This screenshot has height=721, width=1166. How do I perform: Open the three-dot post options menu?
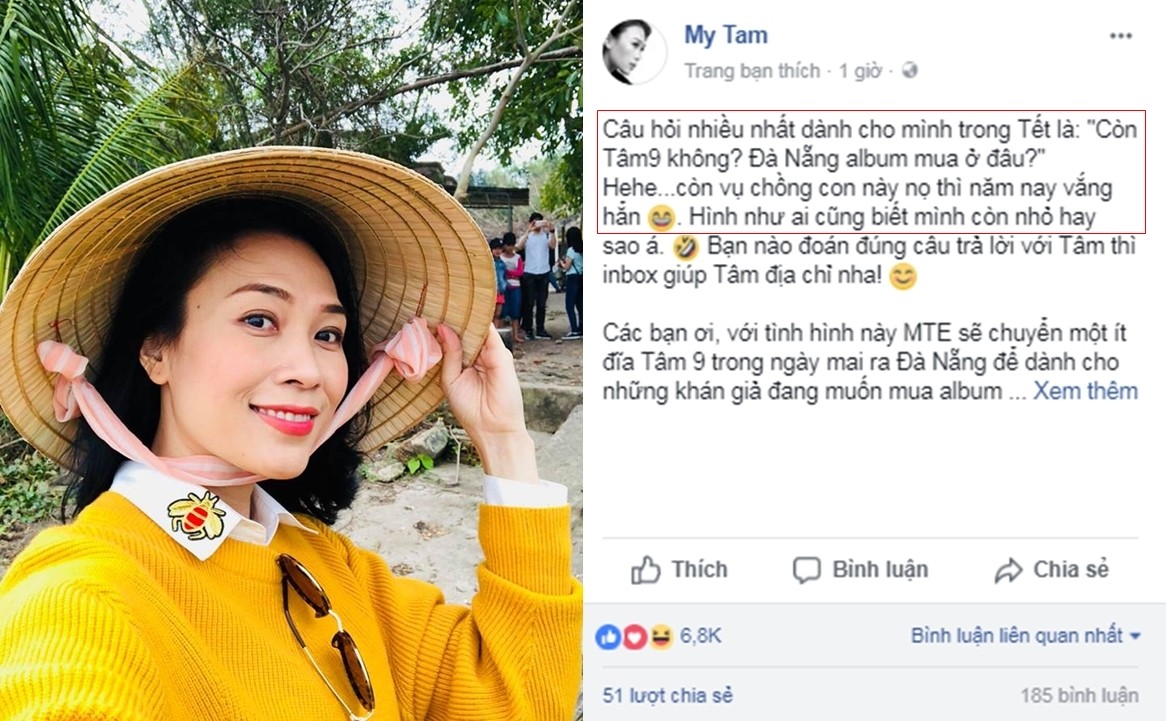coord(1121,36)
